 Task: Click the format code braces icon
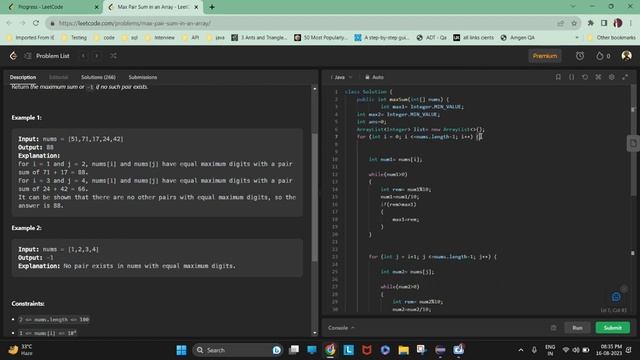click(571, 77)
